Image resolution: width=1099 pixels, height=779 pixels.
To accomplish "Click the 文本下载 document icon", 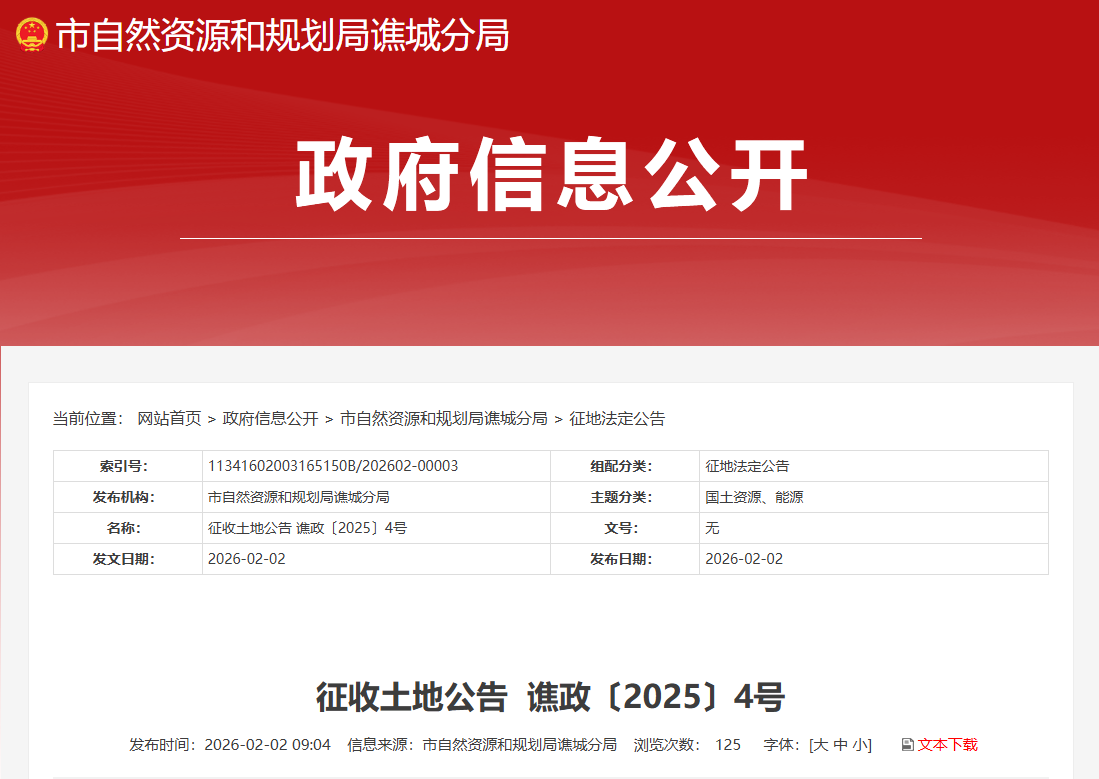I will coord(908,745).
